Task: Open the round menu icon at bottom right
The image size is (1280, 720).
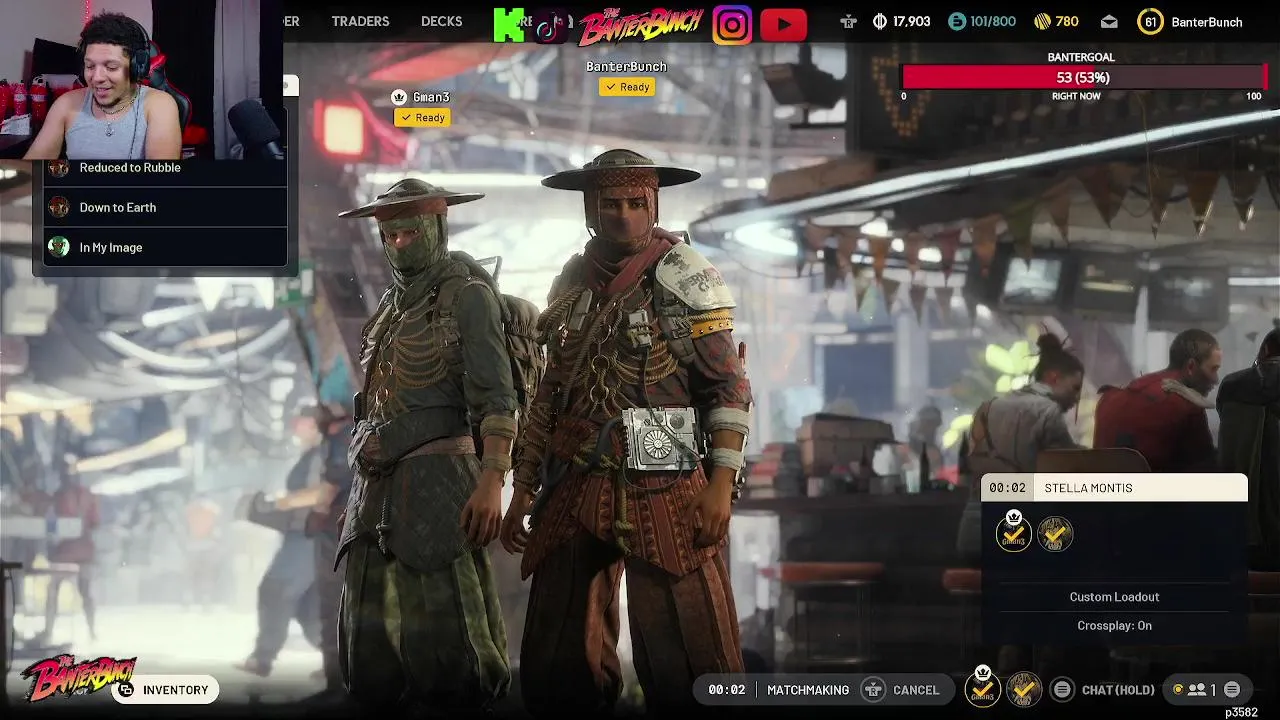Action: click(x=1232, y=690)
